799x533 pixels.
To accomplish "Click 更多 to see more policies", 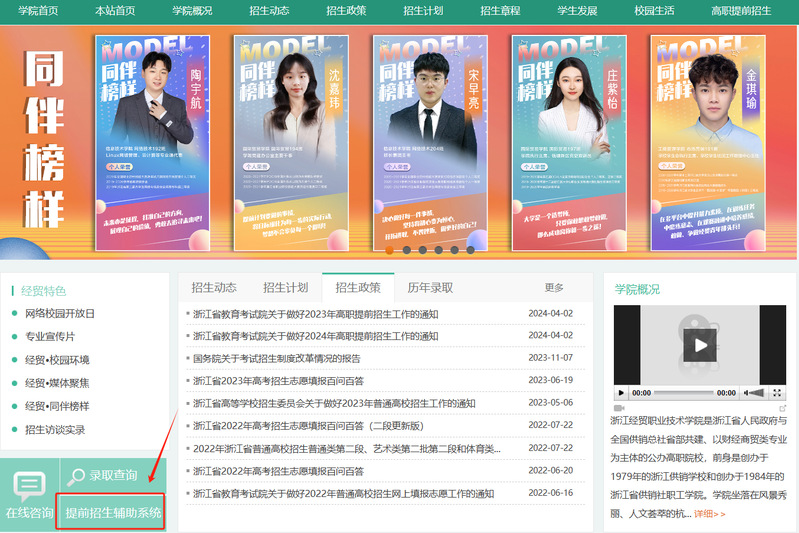I will tap(554, 287).
